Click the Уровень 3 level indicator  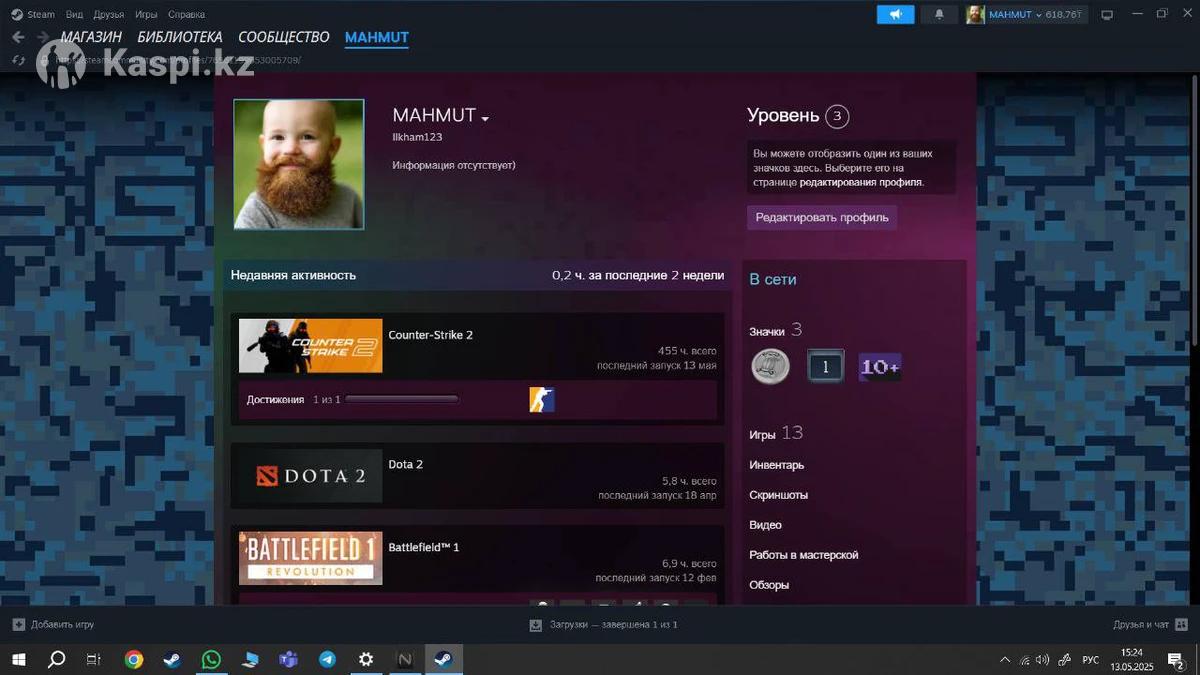[798, 116]
